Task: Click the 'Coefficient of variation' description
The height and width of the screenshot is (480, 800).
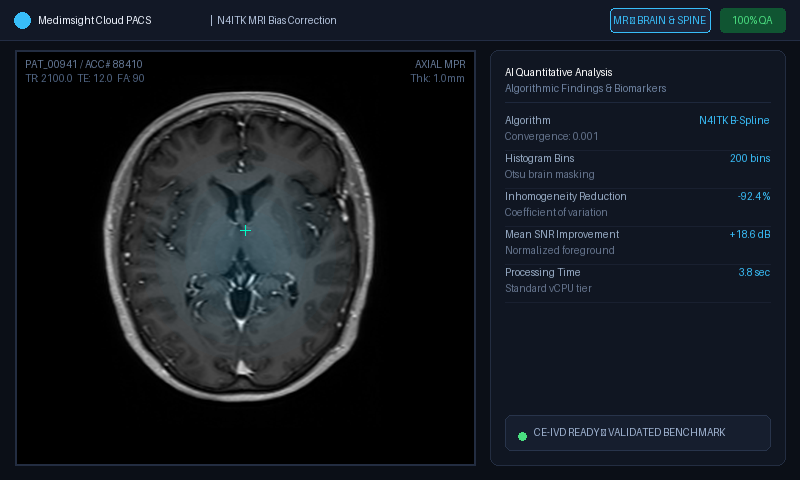Action: 556,212
